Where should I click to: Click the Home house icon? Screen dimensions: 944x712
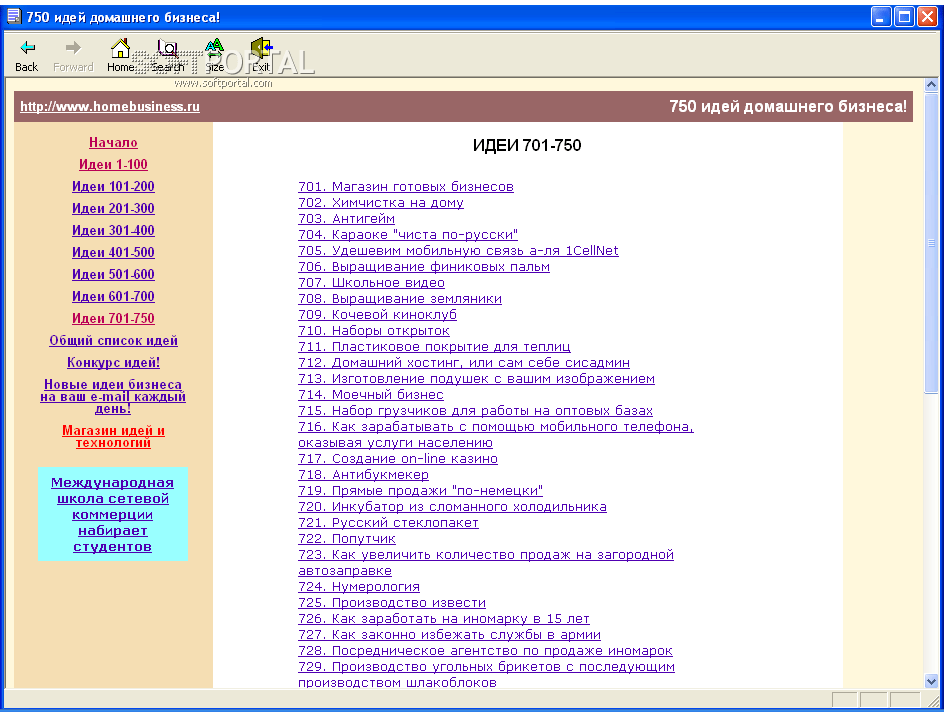pos(120,48)
